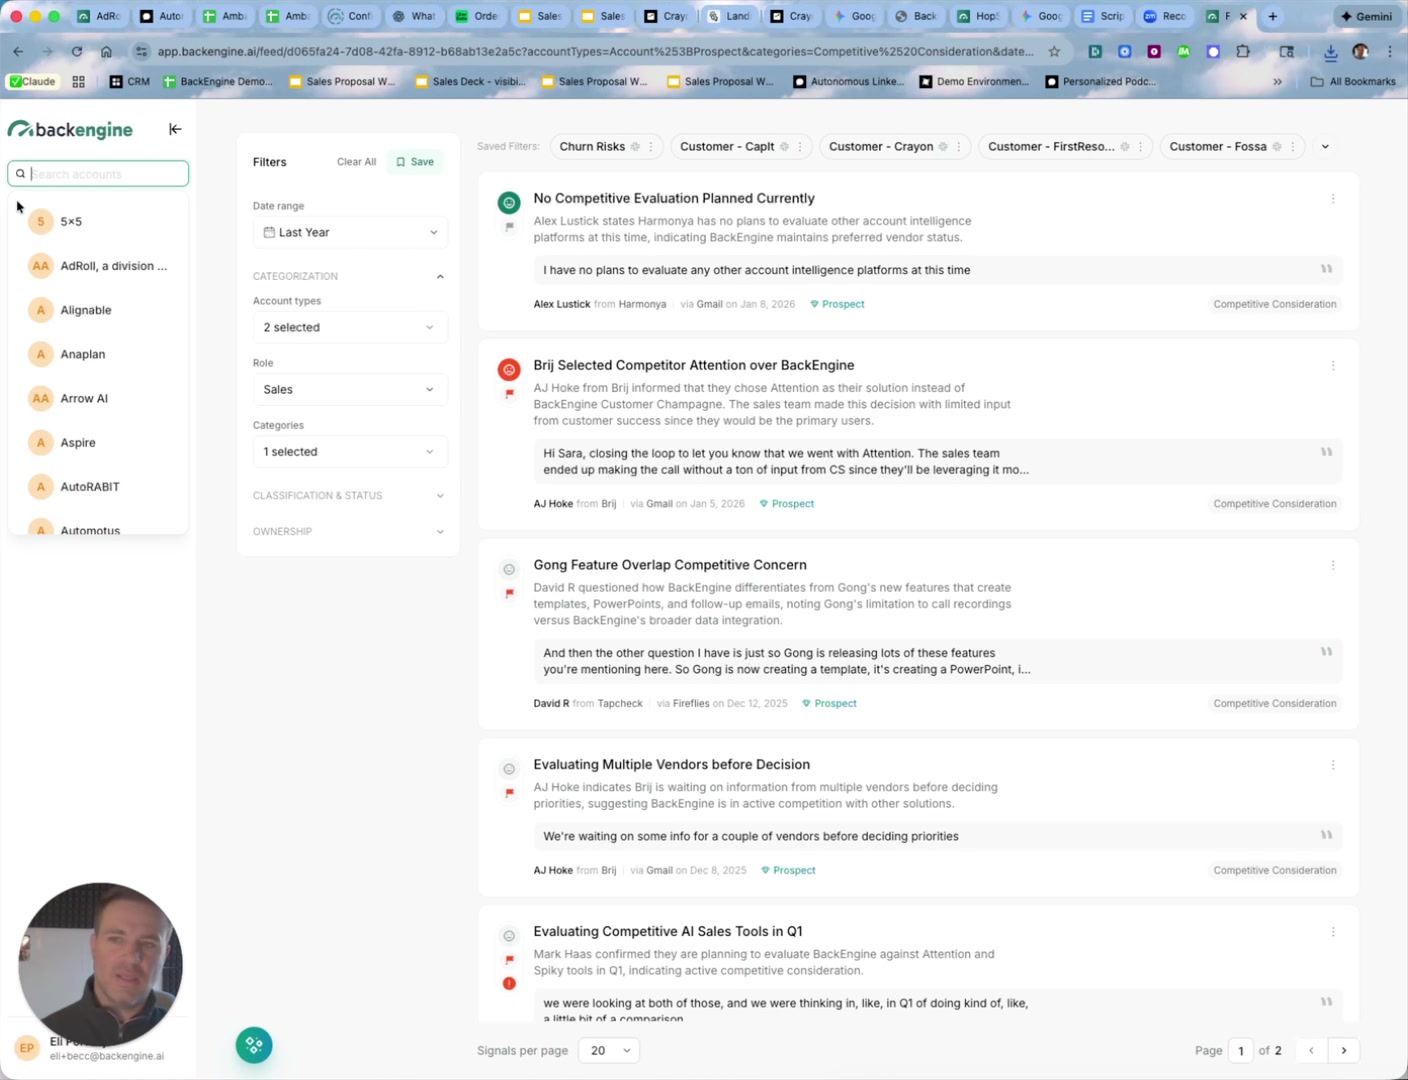Click Clear All filters
1408x1080 pixels.
coord(356,162)
